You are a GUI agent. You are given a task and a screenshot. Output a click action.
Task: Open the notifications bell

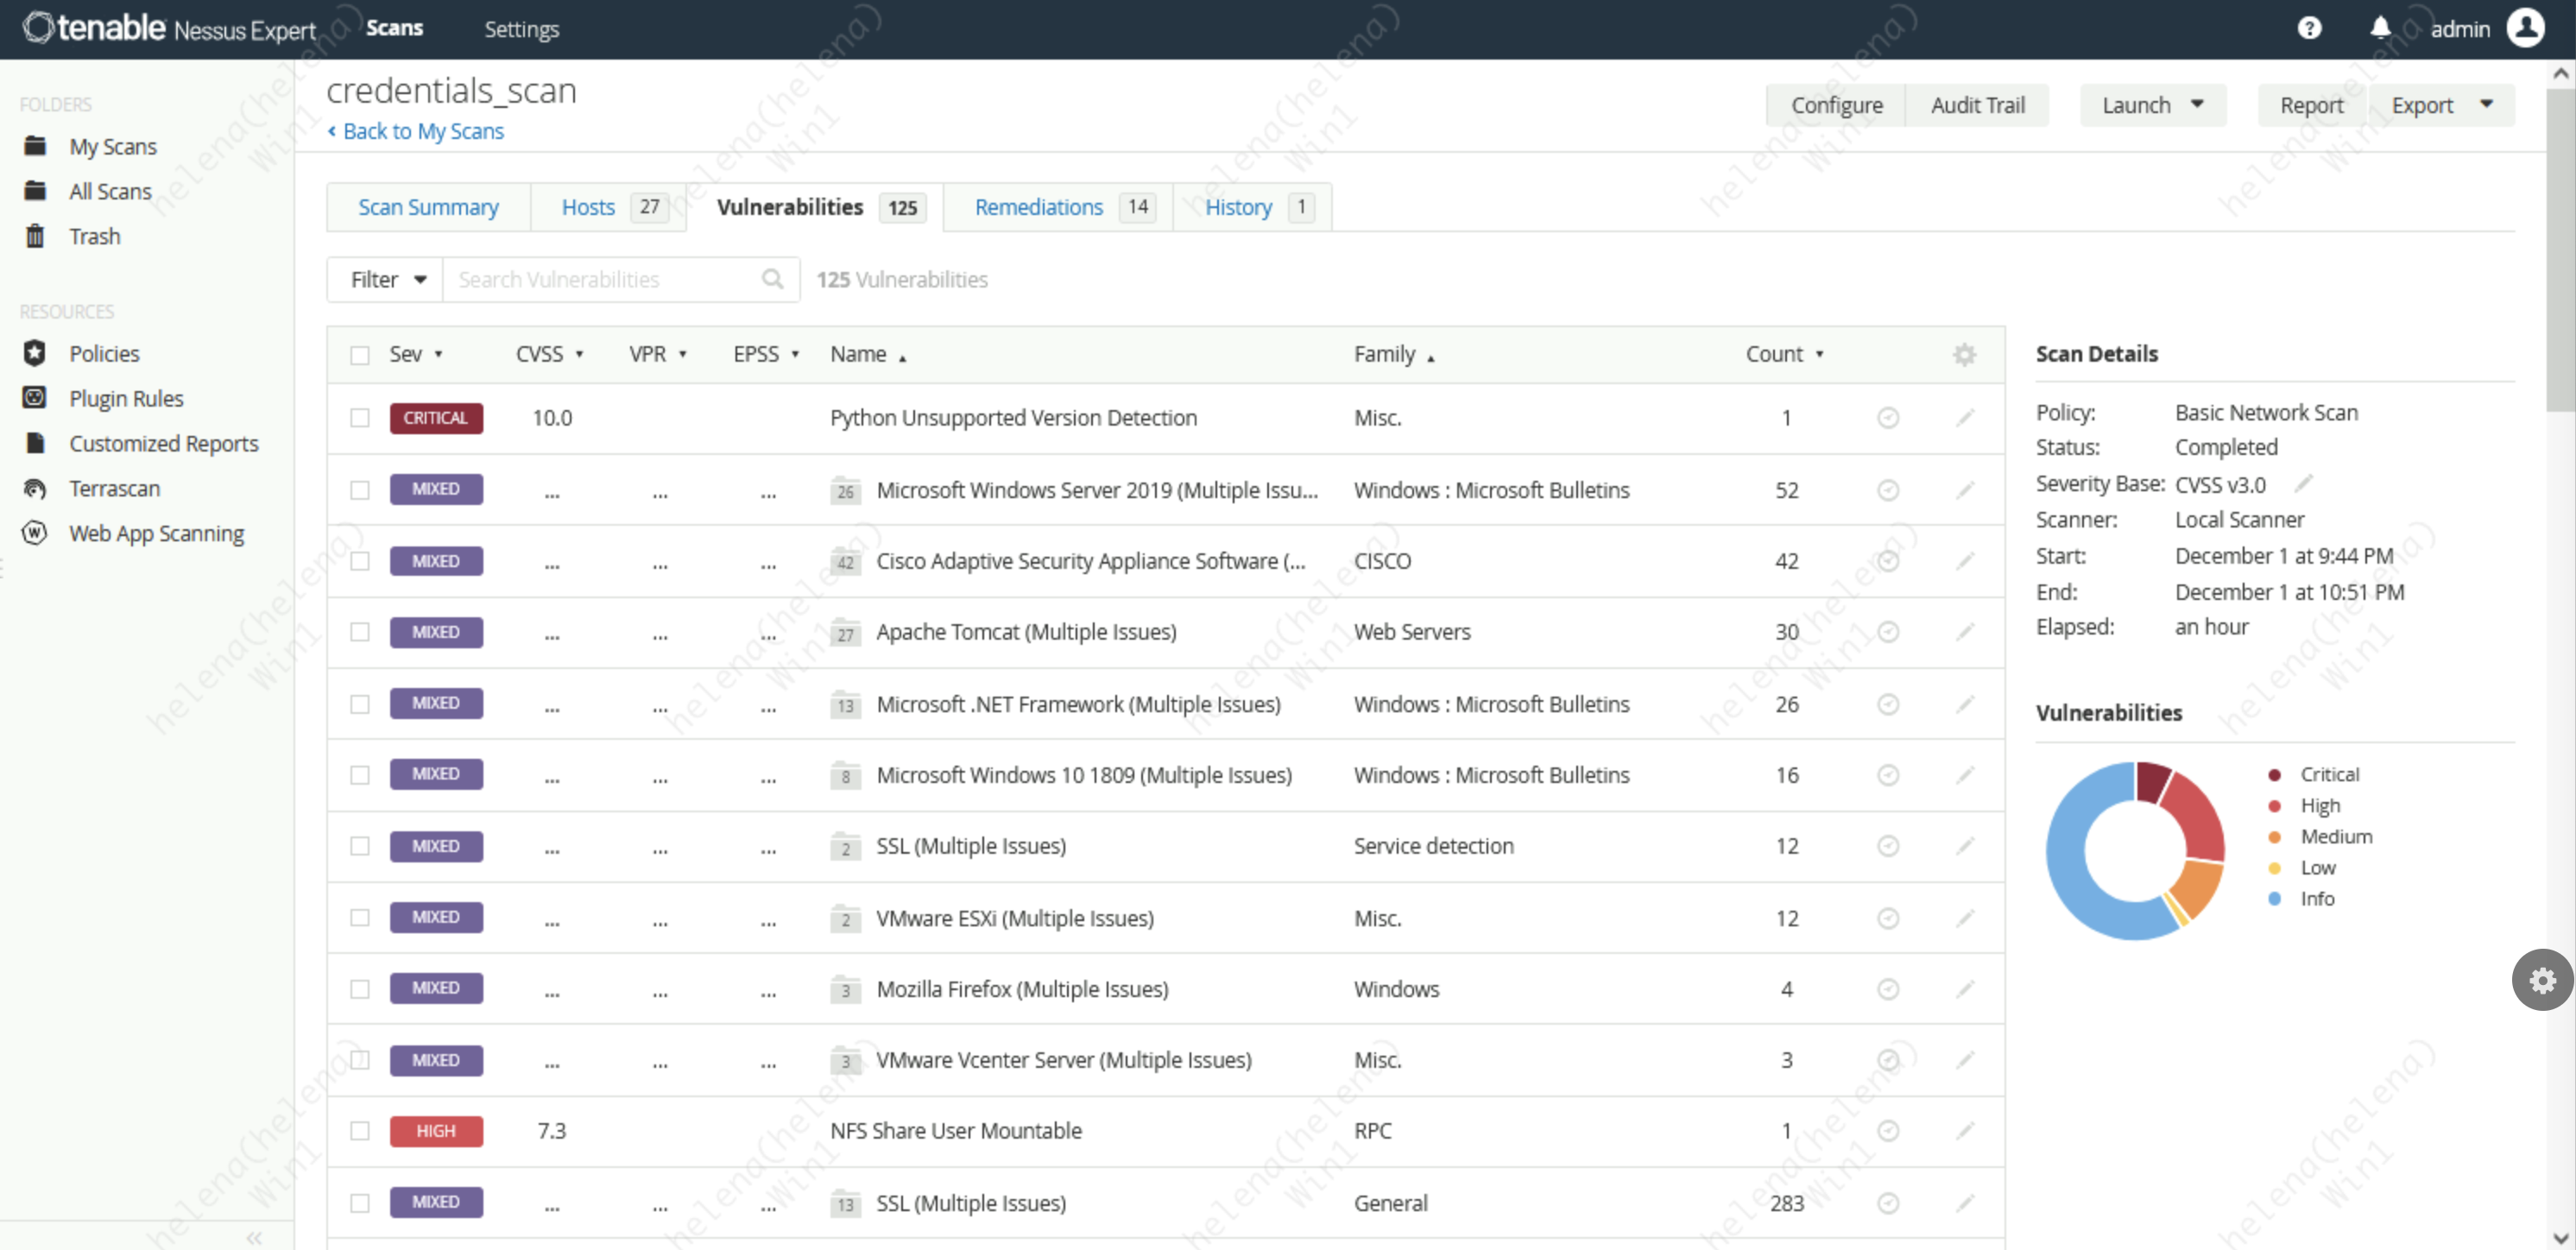tap(2380, 28)
